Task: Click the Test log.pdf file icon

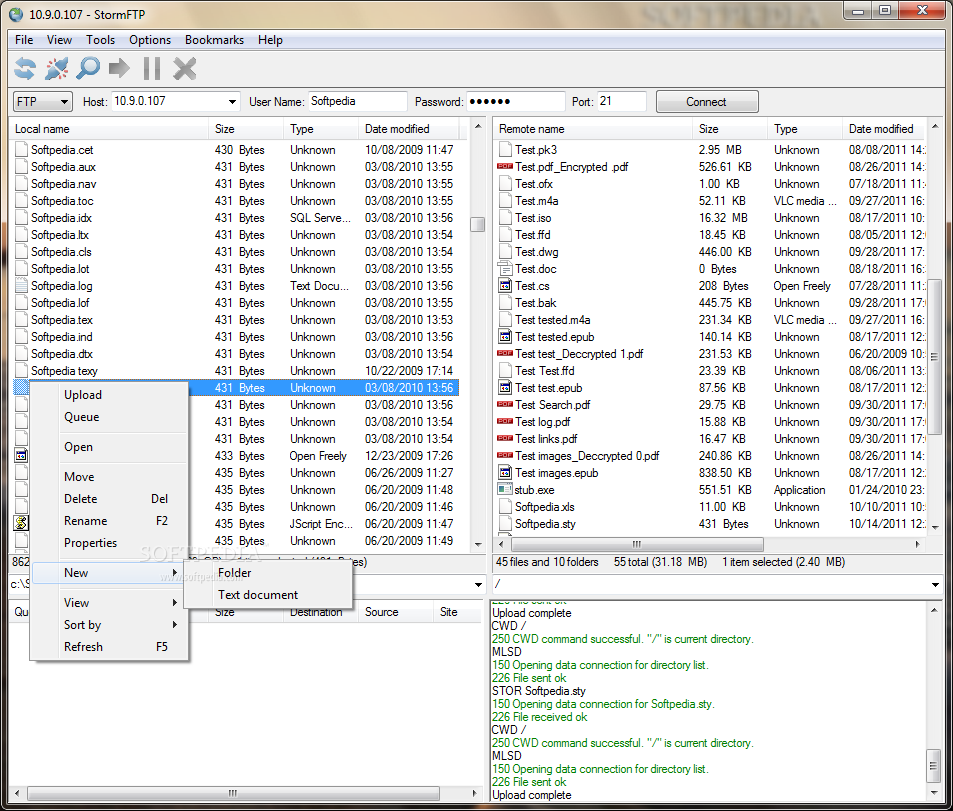Action: (504, 421)
